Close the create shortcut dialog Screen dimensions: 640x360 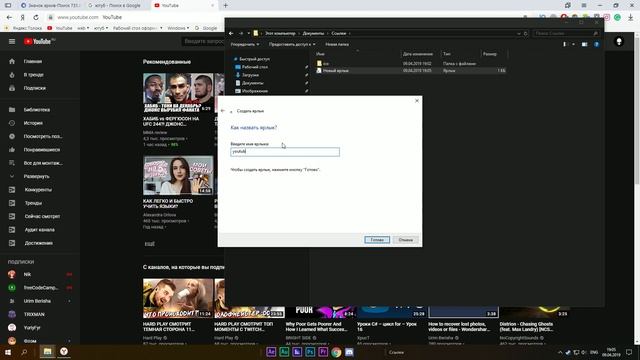click(x=417, y=100)
